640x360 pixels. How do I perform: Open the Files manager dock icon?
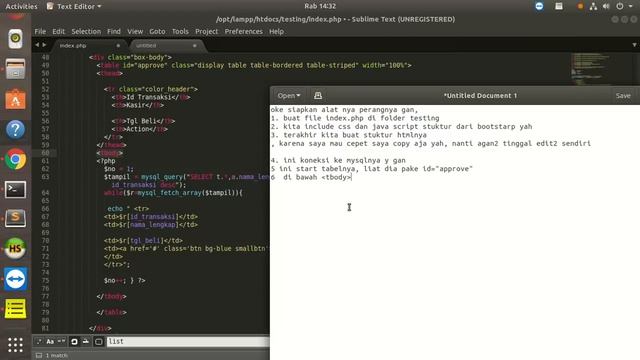[16, 69]
